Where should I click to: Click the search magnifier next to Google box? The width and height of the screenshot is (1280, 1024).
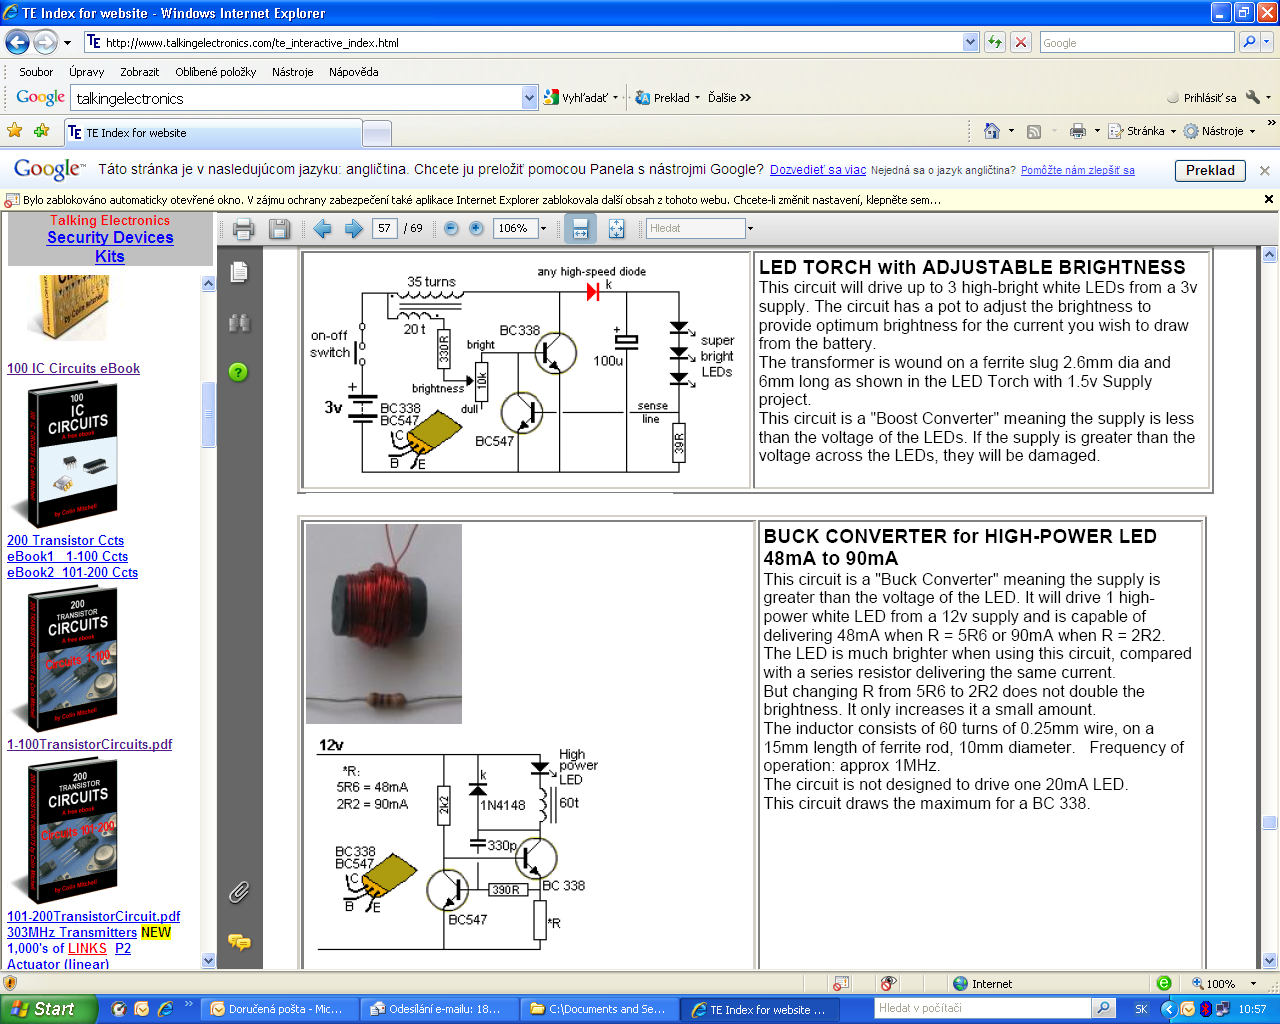[1248, 42]
